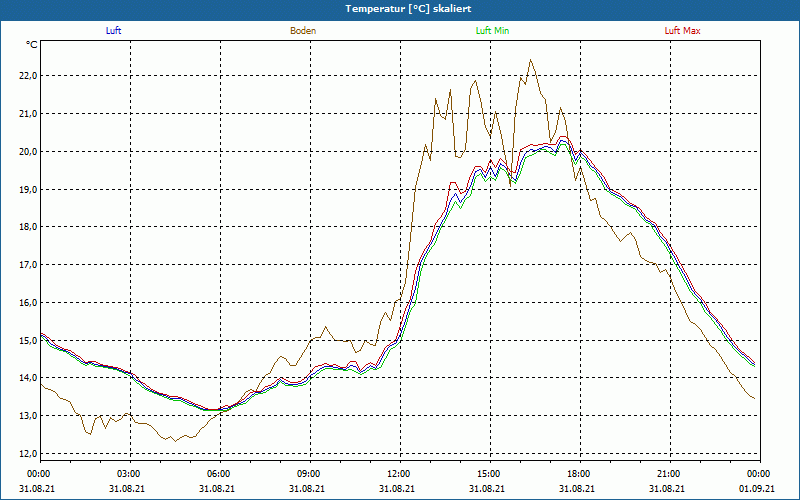Click the 18,0 y-axis value
This screenshot has height=500, width=800.
click(29, 227)
